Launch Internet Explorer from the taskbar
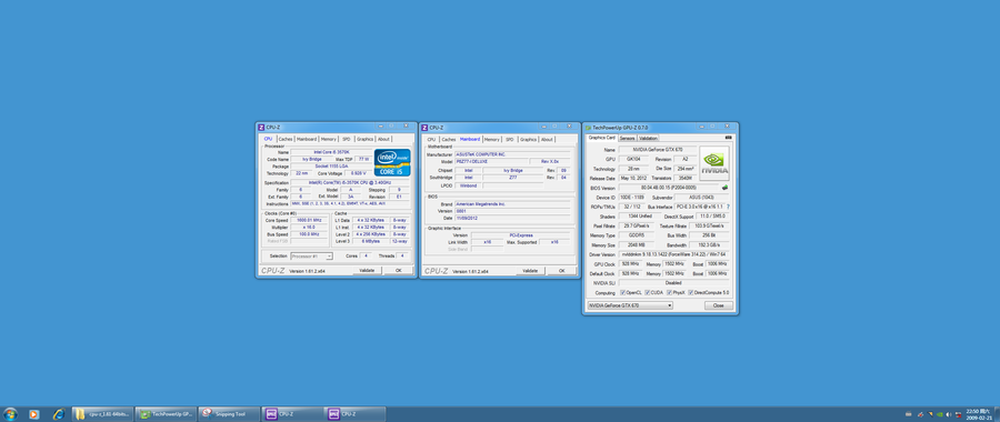This screenshot has width=1000, height=422. [59, 414]
